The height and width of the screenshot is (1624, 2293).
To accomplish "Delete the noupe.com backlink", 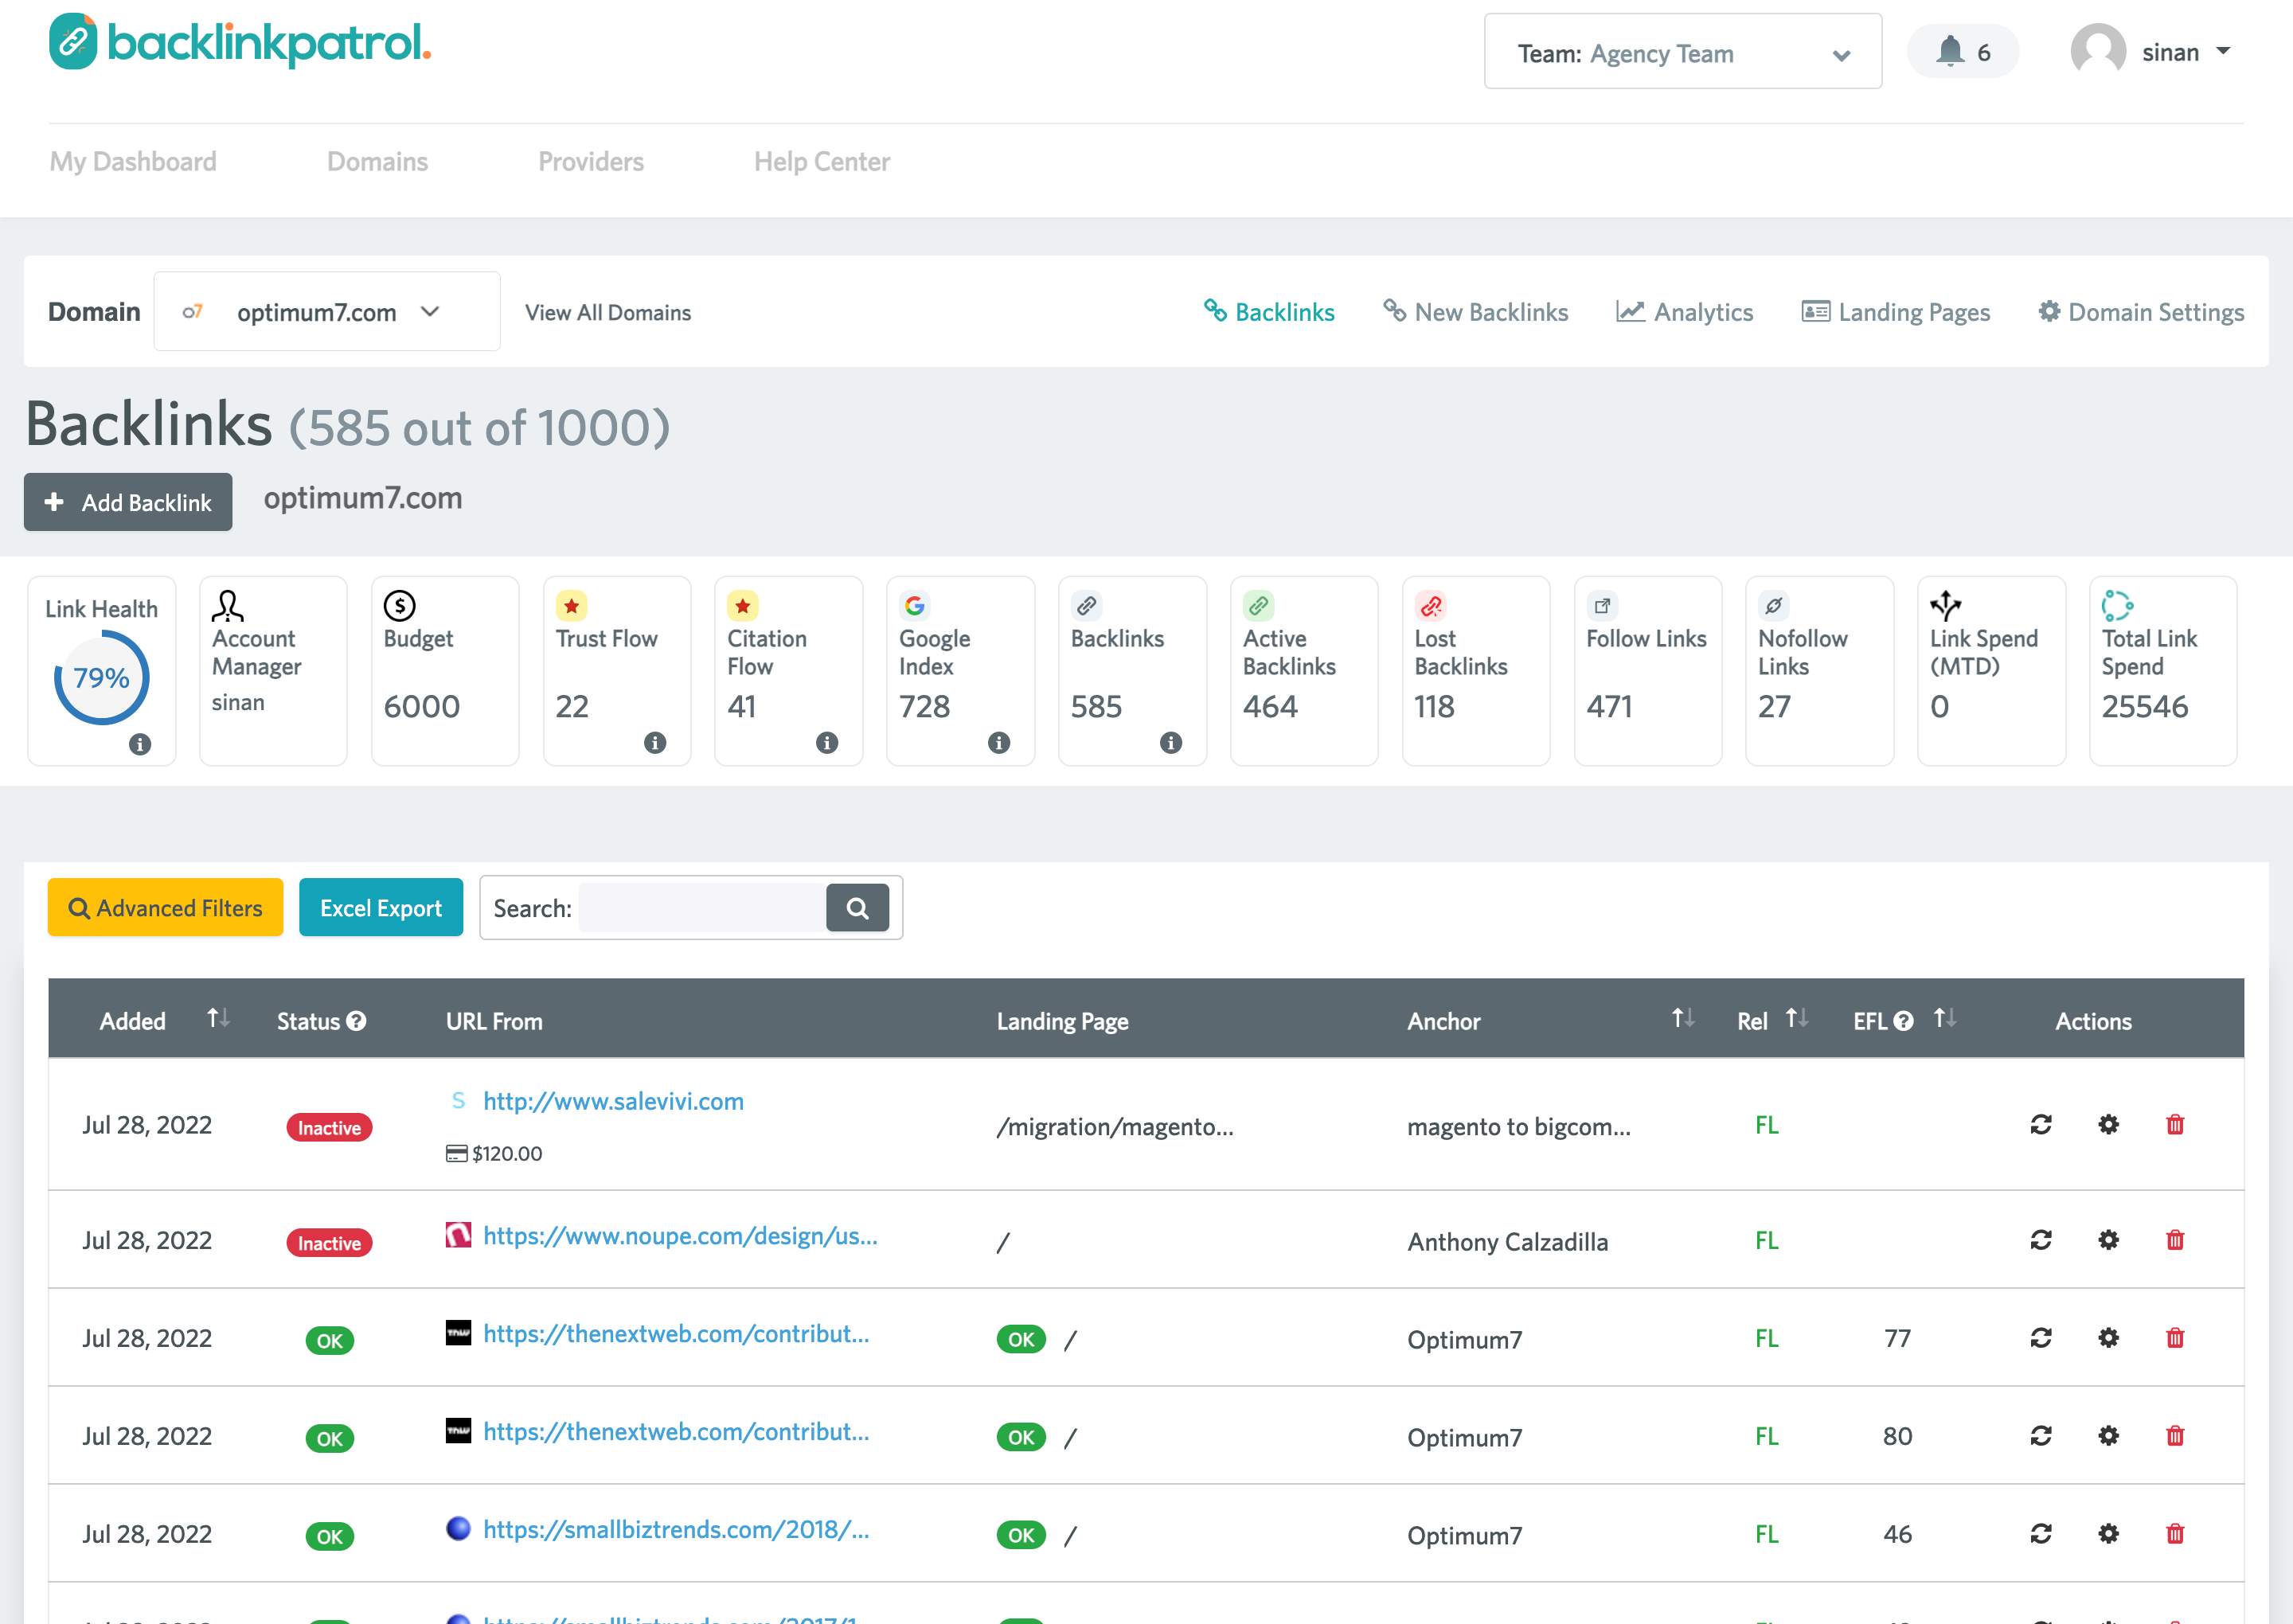I will 2175,1240.
